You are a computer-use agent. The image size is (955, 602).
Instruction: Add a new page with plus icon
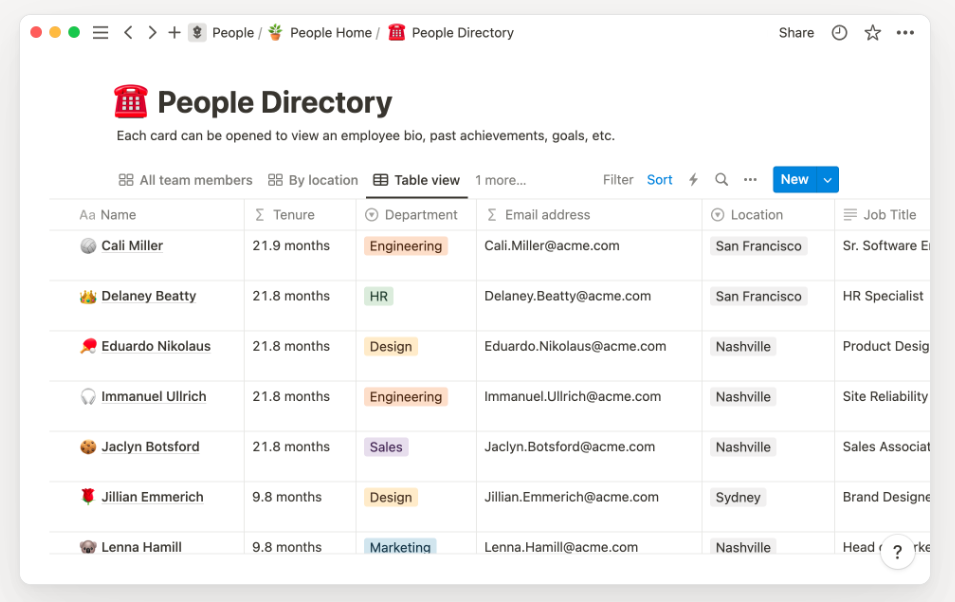tap(174, 33)
